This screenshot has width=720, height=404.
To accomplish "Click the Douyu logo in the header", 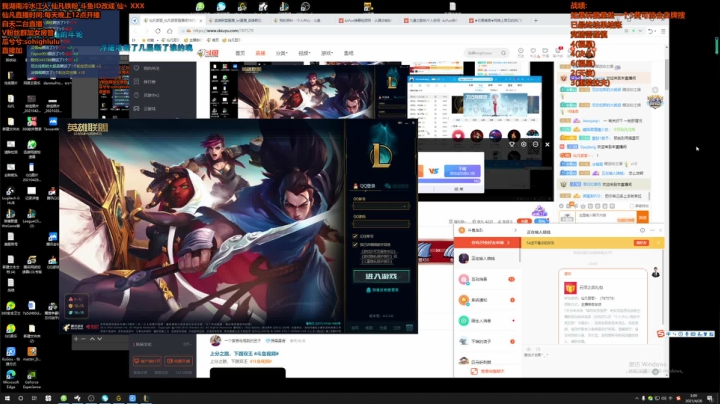I will click(208, 53).
